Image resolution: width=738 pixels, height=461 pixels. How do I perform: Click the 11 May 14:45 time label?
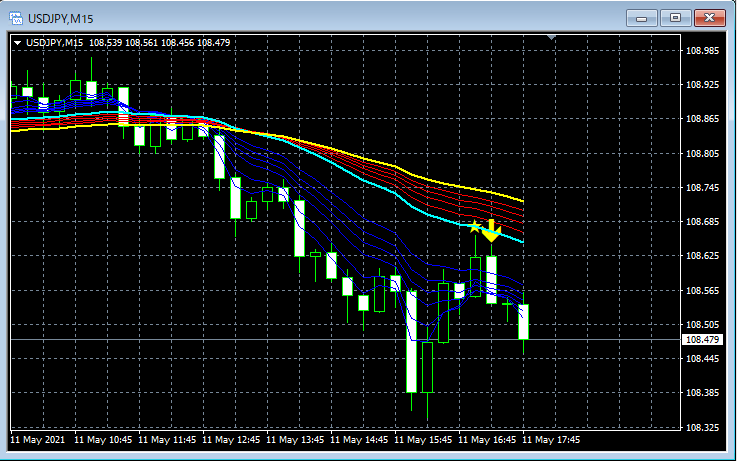[359, 440]
